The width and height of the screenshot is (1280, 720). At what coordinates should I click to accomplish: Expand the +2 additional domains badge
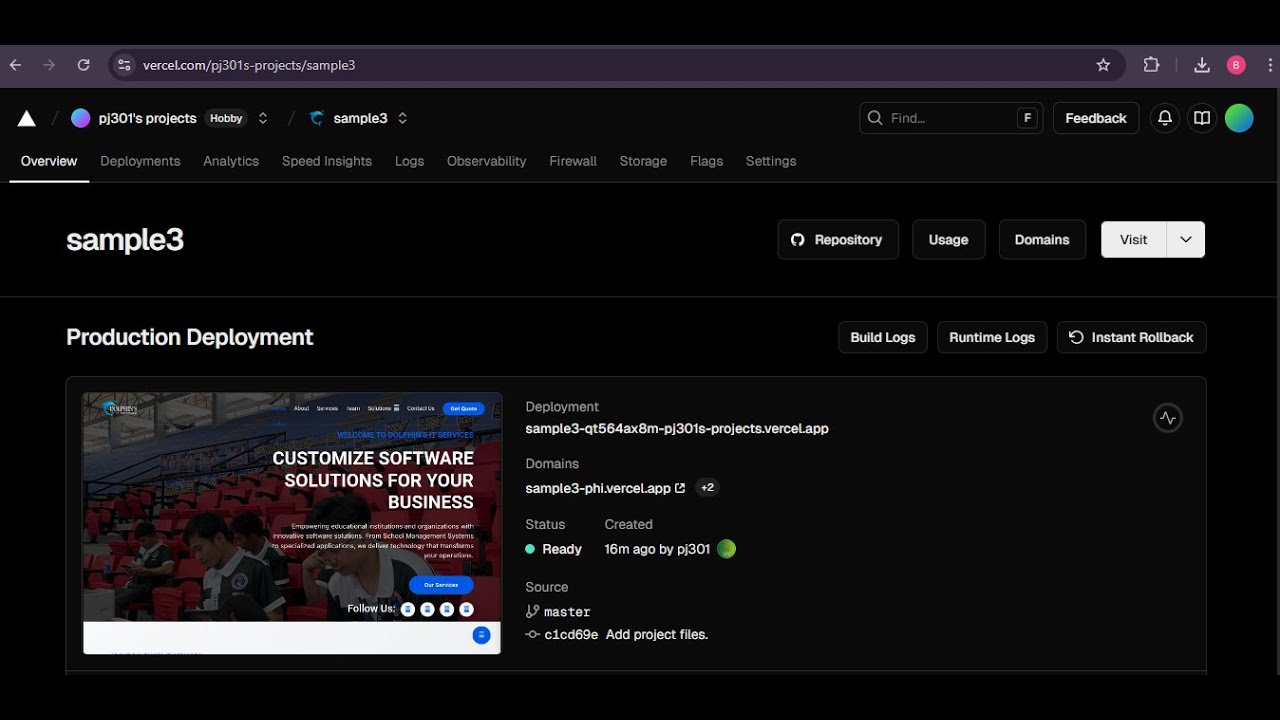click(707, 488)
